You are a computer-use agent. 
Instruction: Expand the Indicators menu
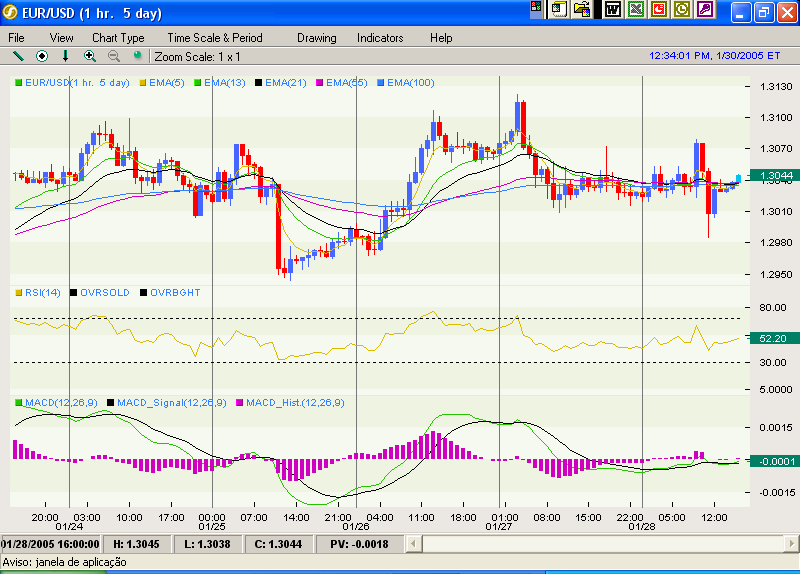380,38
